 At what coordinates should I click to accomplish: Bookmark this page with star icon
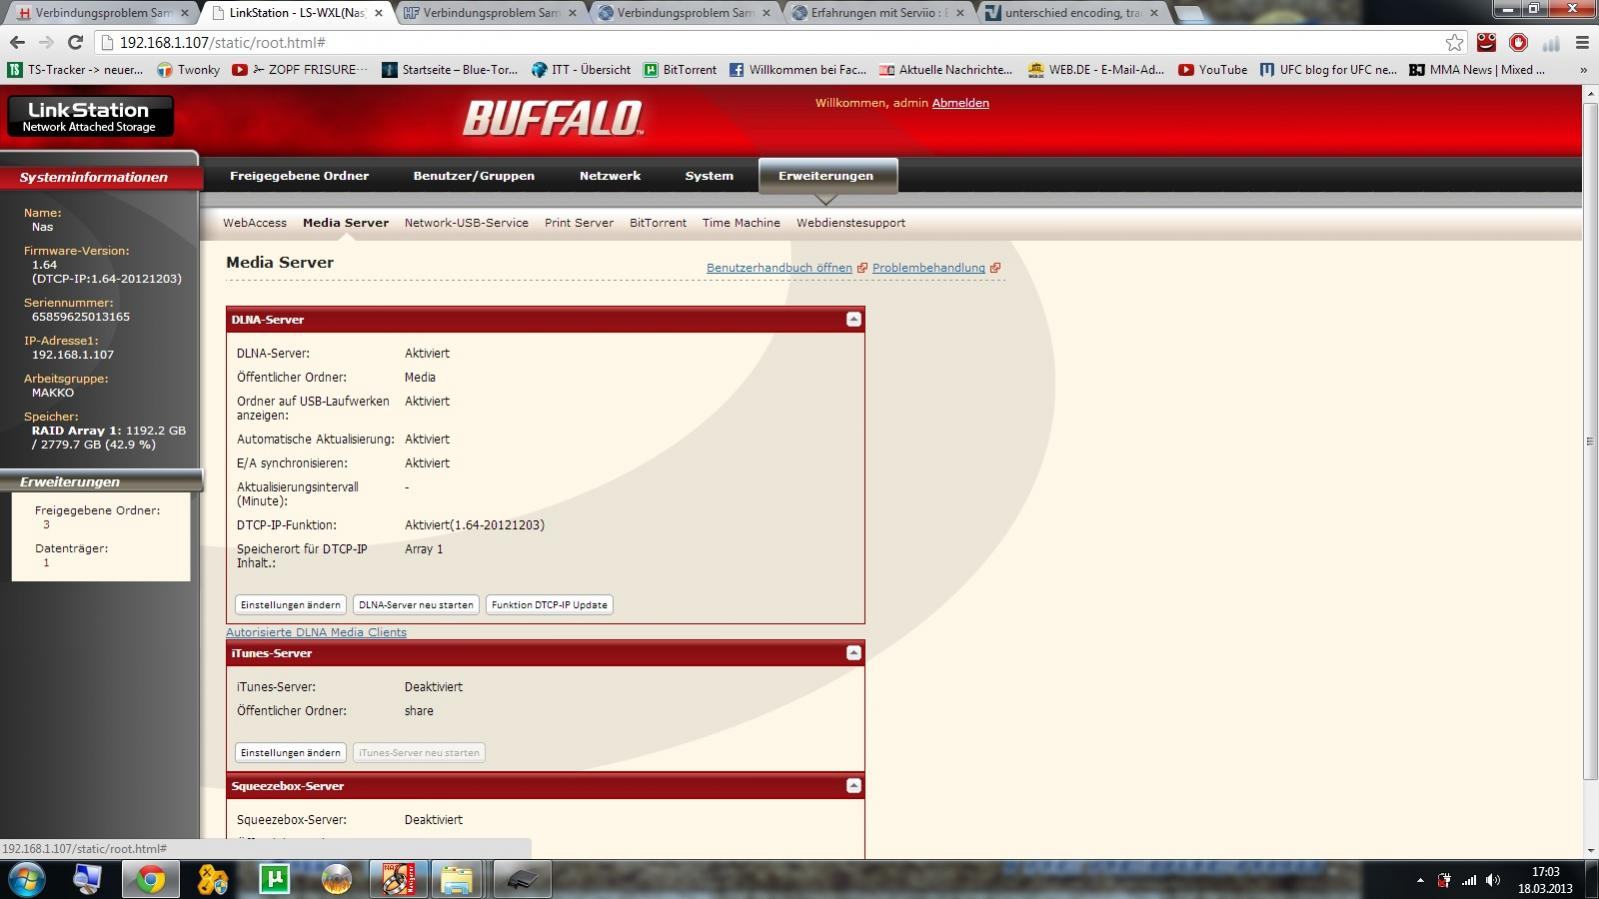point(1454,42)
